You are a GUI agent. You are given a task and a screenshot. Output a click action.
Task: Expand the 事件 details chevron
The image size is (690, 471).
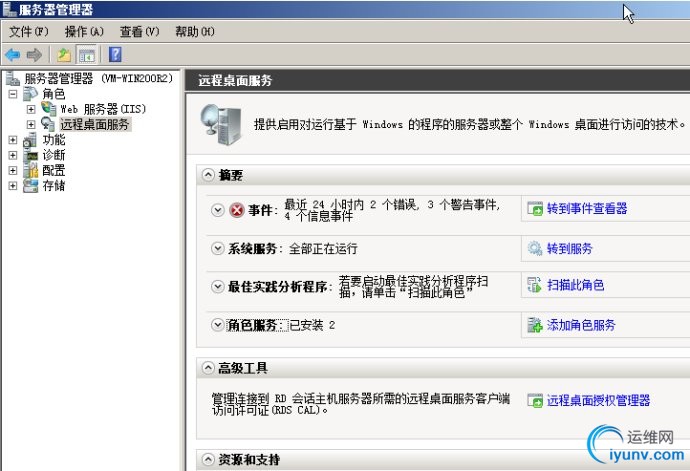[218, 210]
